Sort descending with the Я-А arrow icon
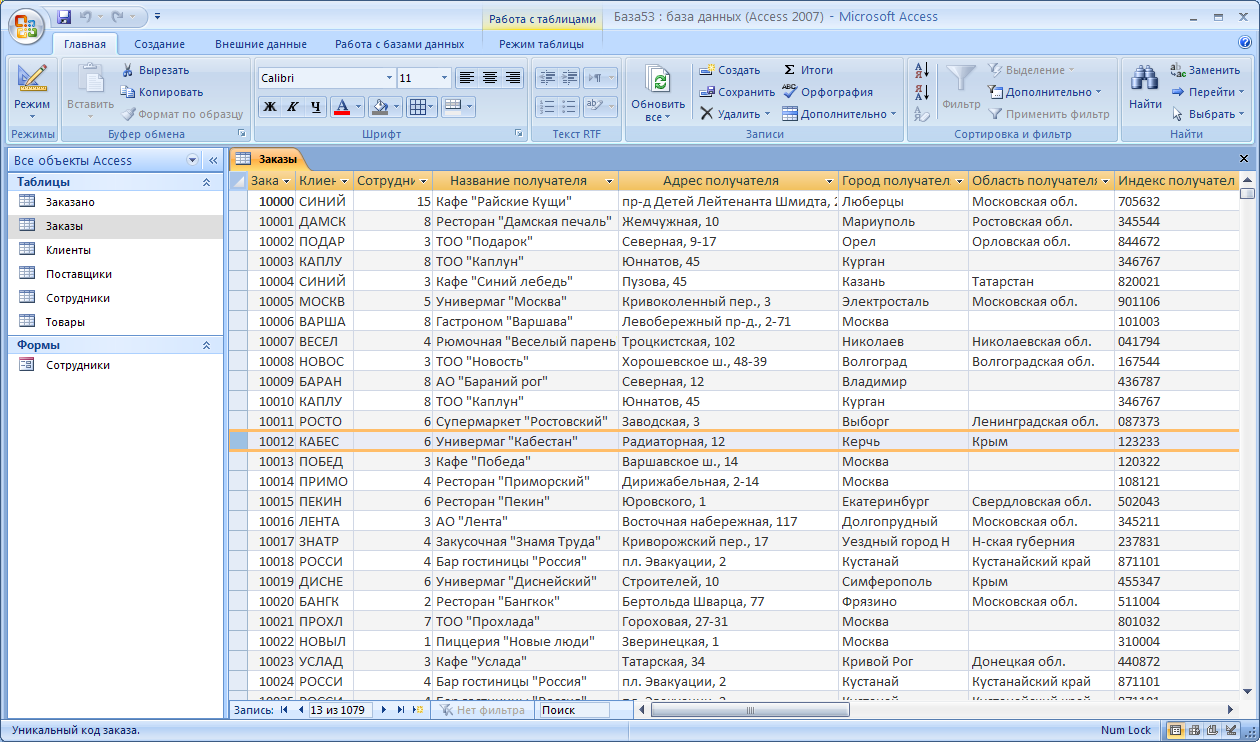 (x=922, y=92)
